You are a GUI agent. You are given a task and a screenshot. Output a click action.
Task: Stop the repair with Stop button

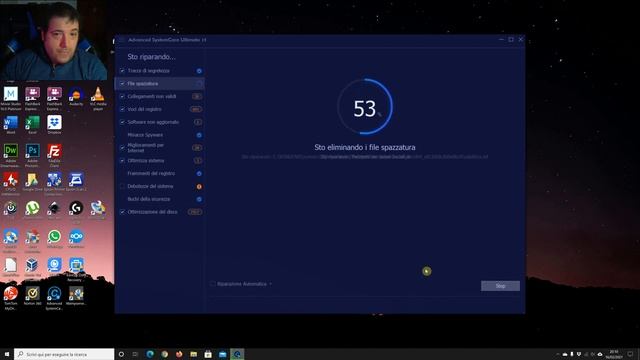click(x=500, y=286)
